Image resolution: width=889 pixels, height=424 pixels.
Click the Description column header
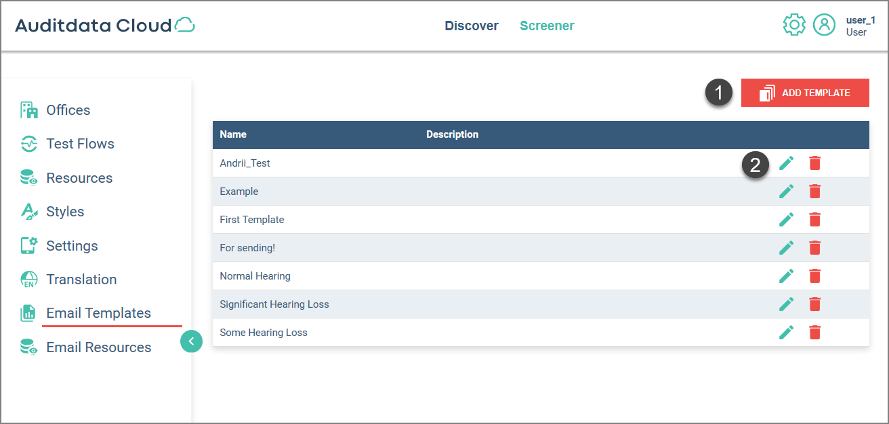tap(452, 134)
